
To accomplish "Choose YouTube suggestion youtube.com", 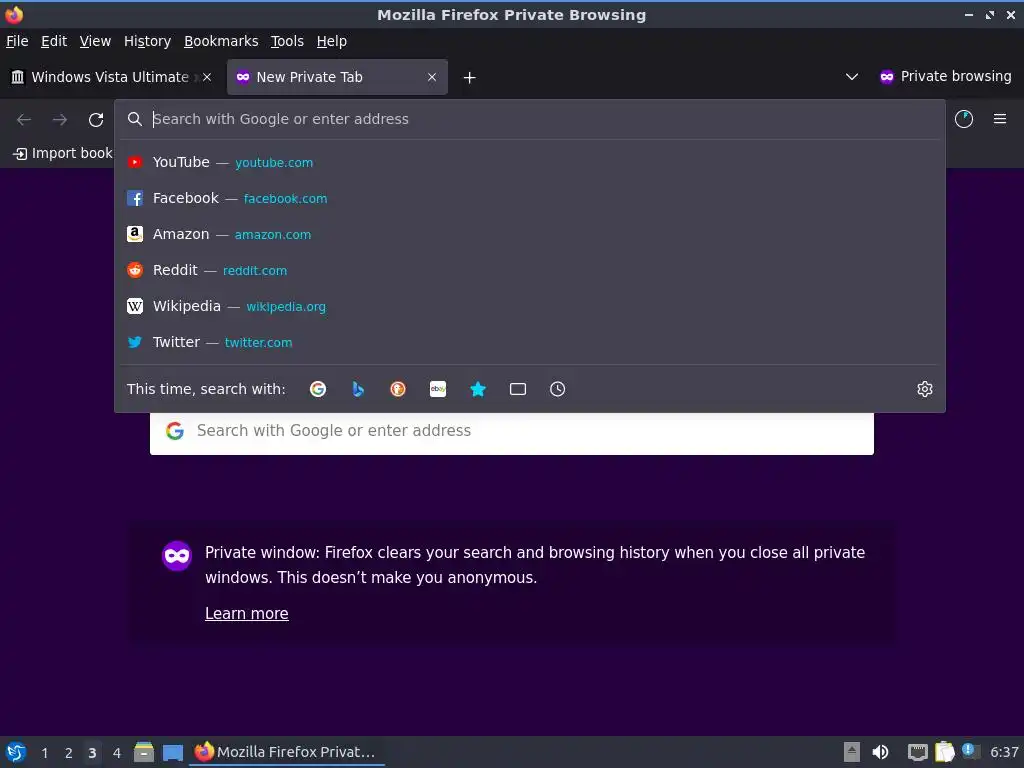I will click(530, 162).
